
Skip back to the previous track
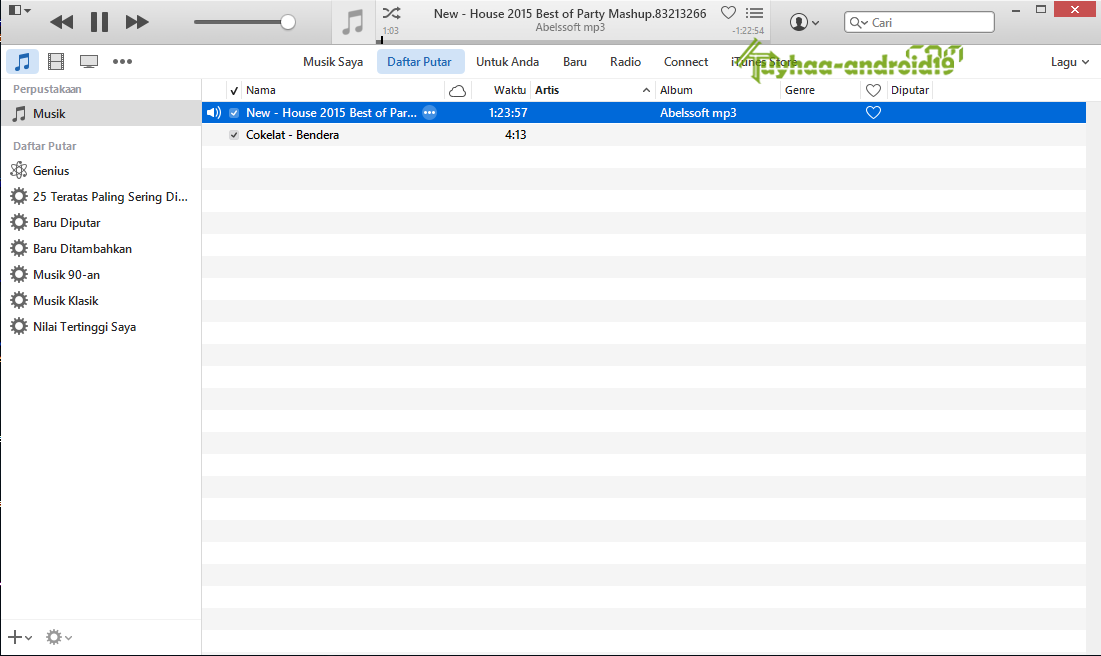pos(62,22)
